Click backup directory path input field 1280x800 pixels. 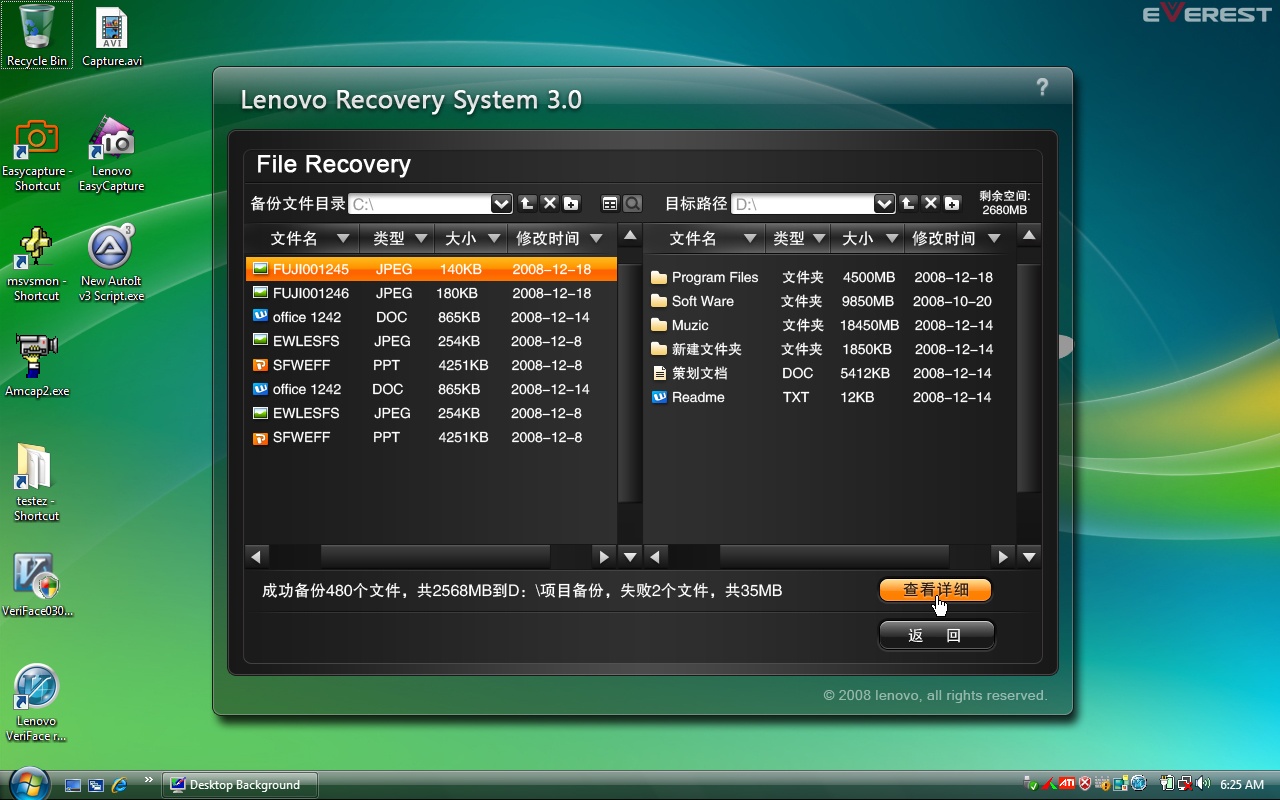420,204
